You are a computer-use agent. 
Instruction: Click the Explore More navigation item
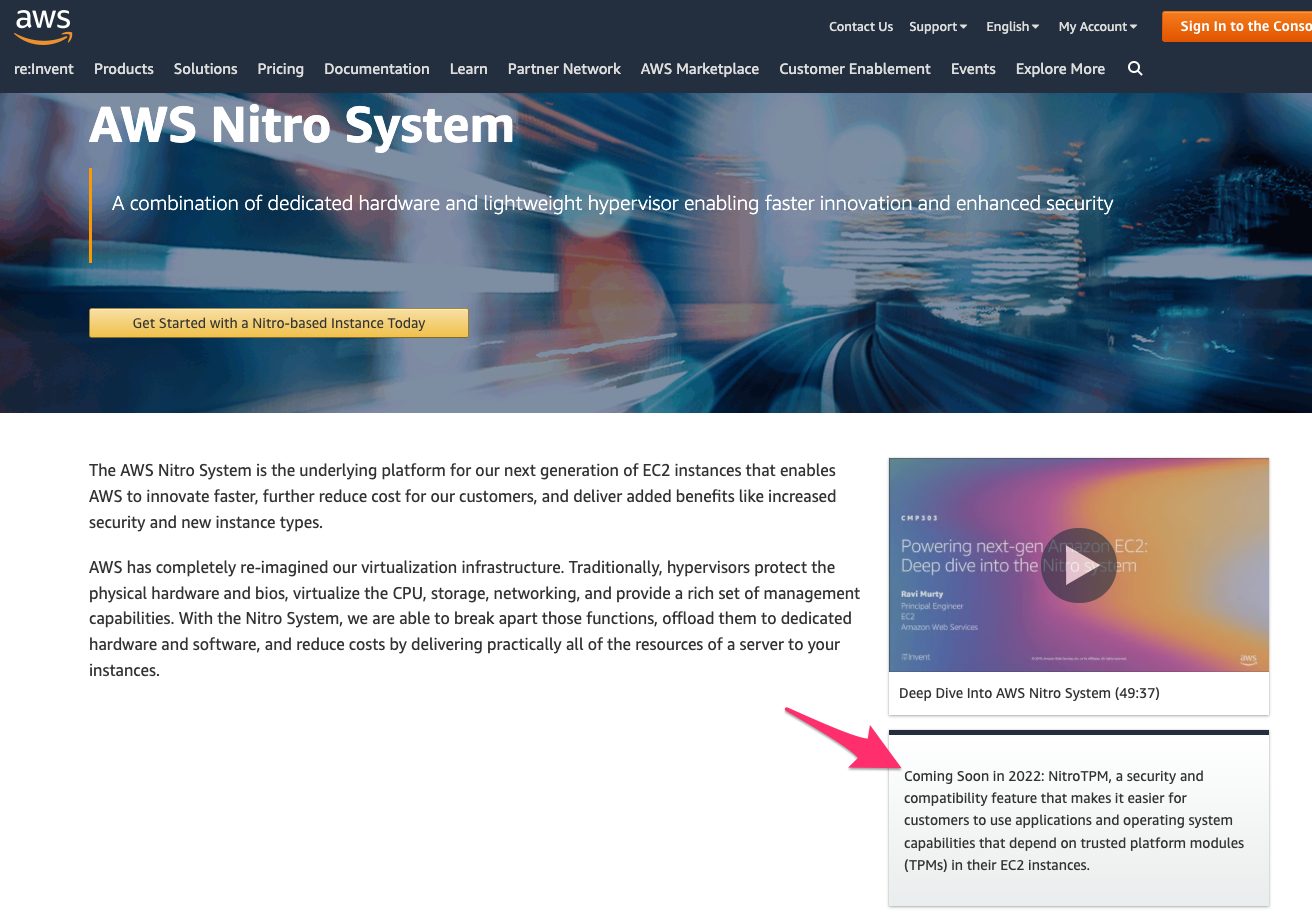tap(1060, 69)
